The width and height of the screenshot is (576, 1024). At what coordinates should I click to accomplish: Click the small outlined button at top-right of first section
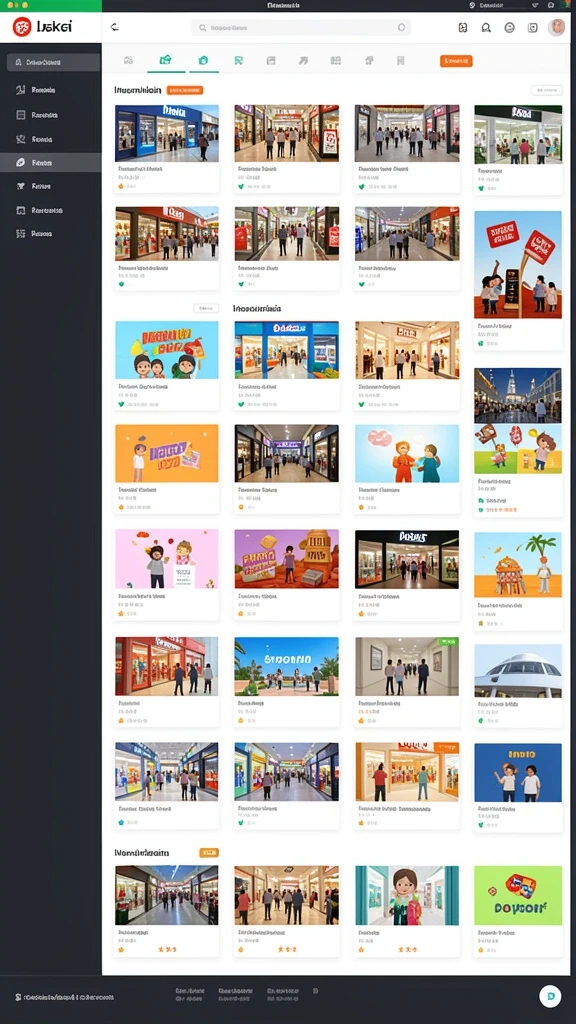pos(547,90)
